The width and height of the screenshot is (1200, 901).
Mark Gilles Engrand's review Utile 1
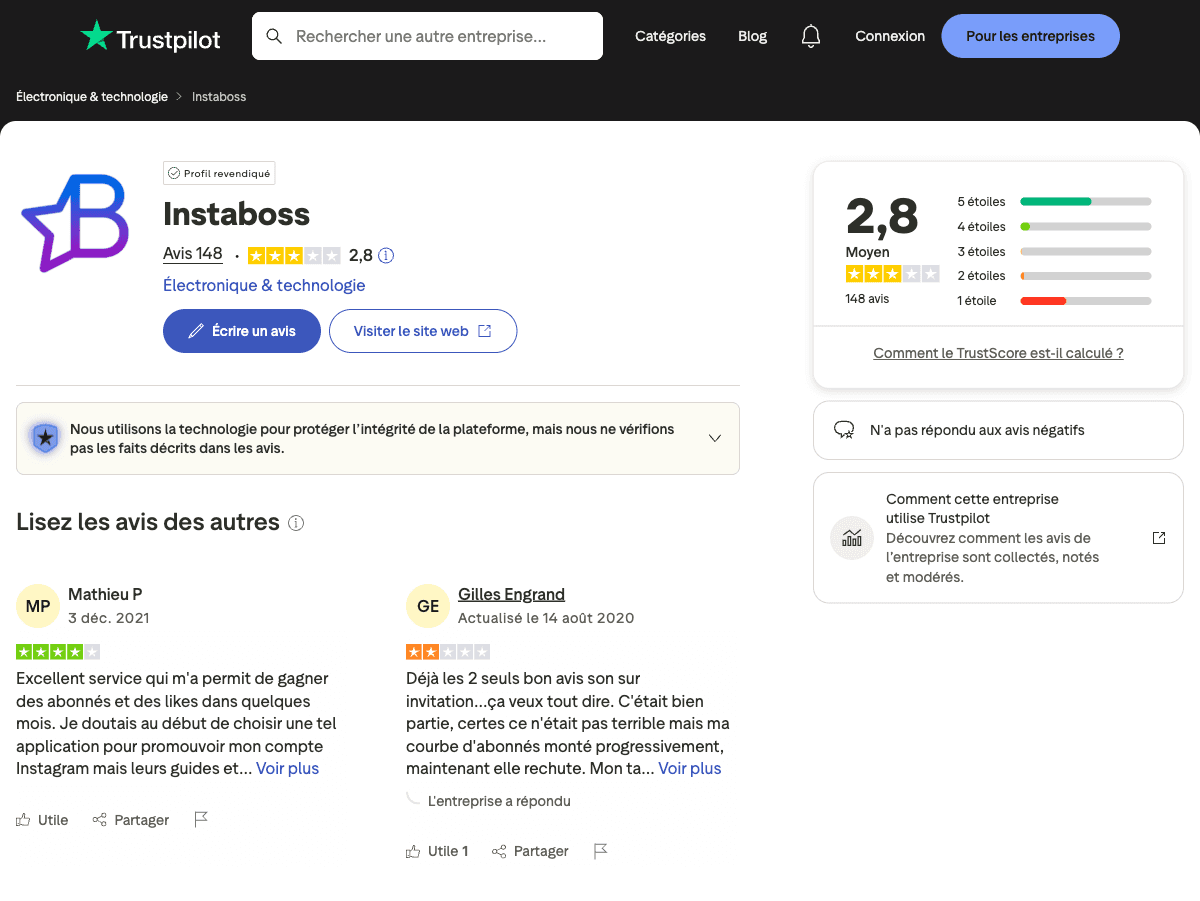(x=437, y=851)
